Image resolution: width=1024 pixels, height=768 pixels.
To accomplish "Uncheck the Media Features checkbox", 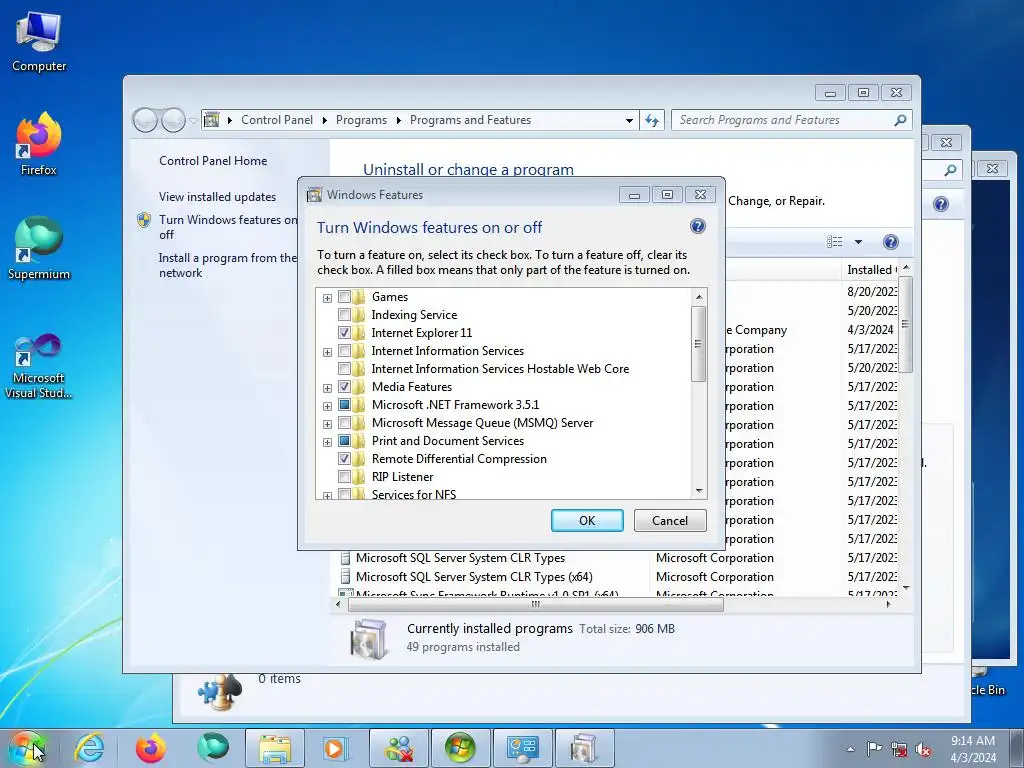I will point(344,387).
